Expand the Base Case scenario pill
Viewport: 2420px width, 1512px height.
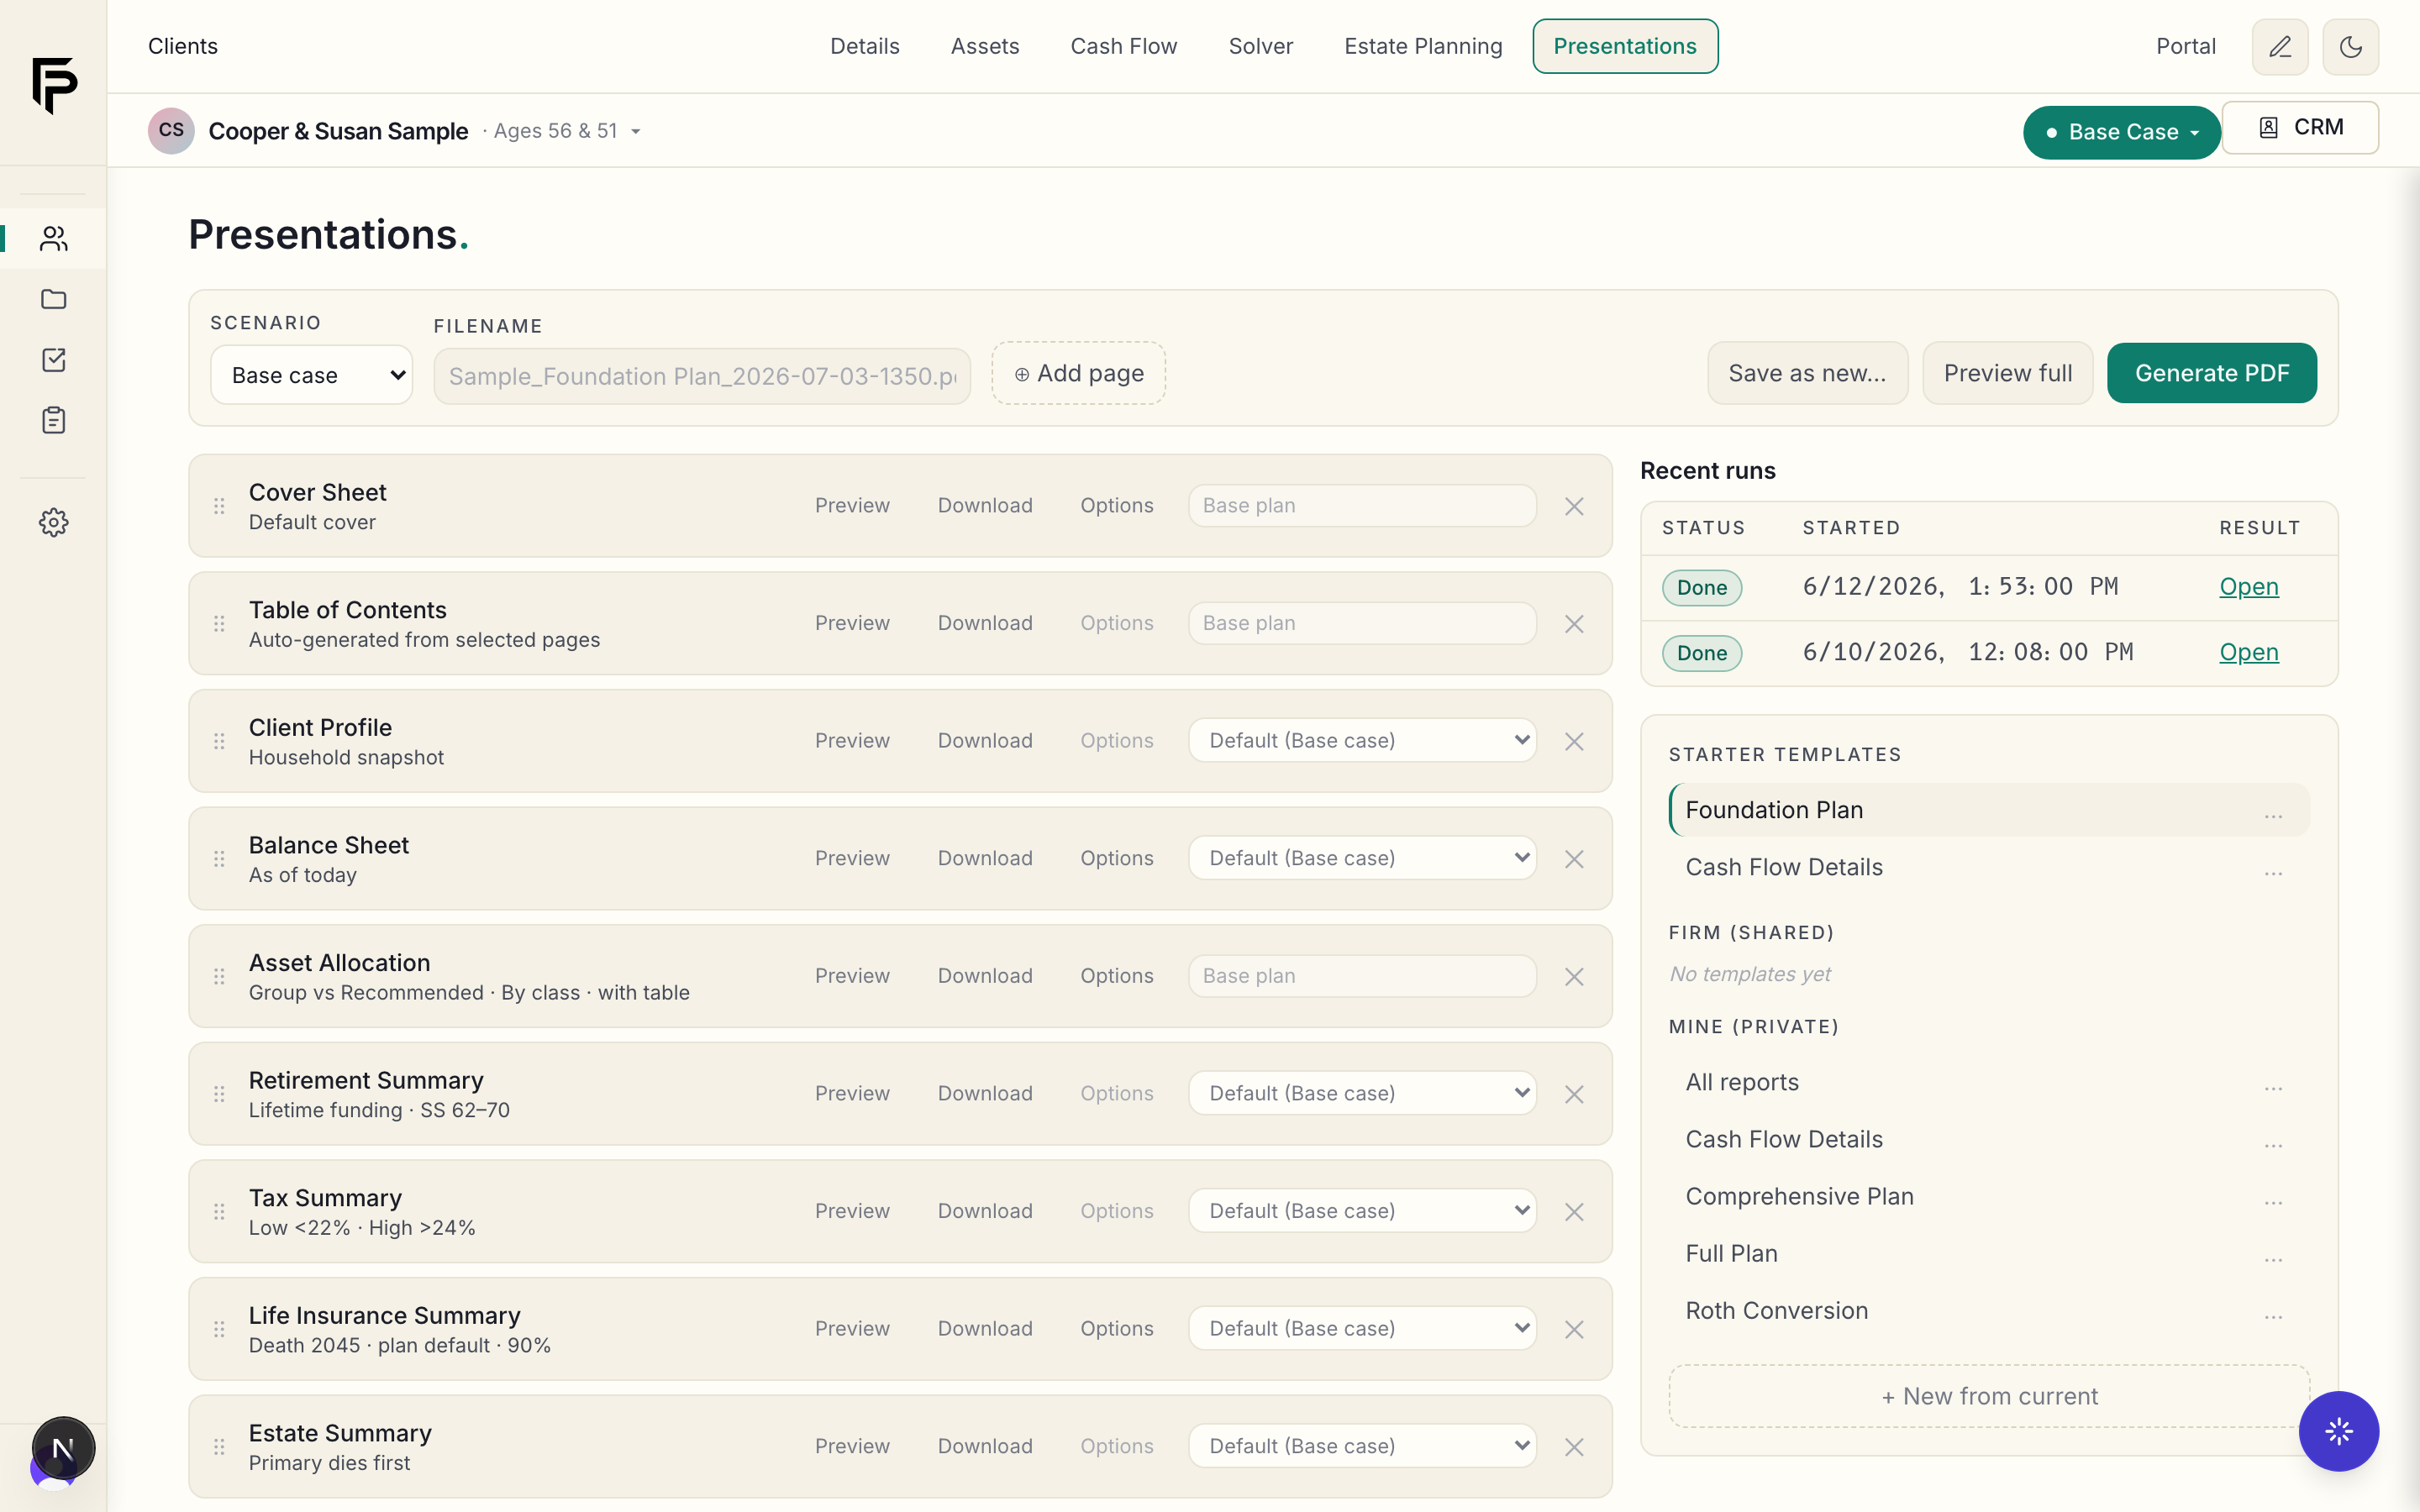(x=2121, y=132)
